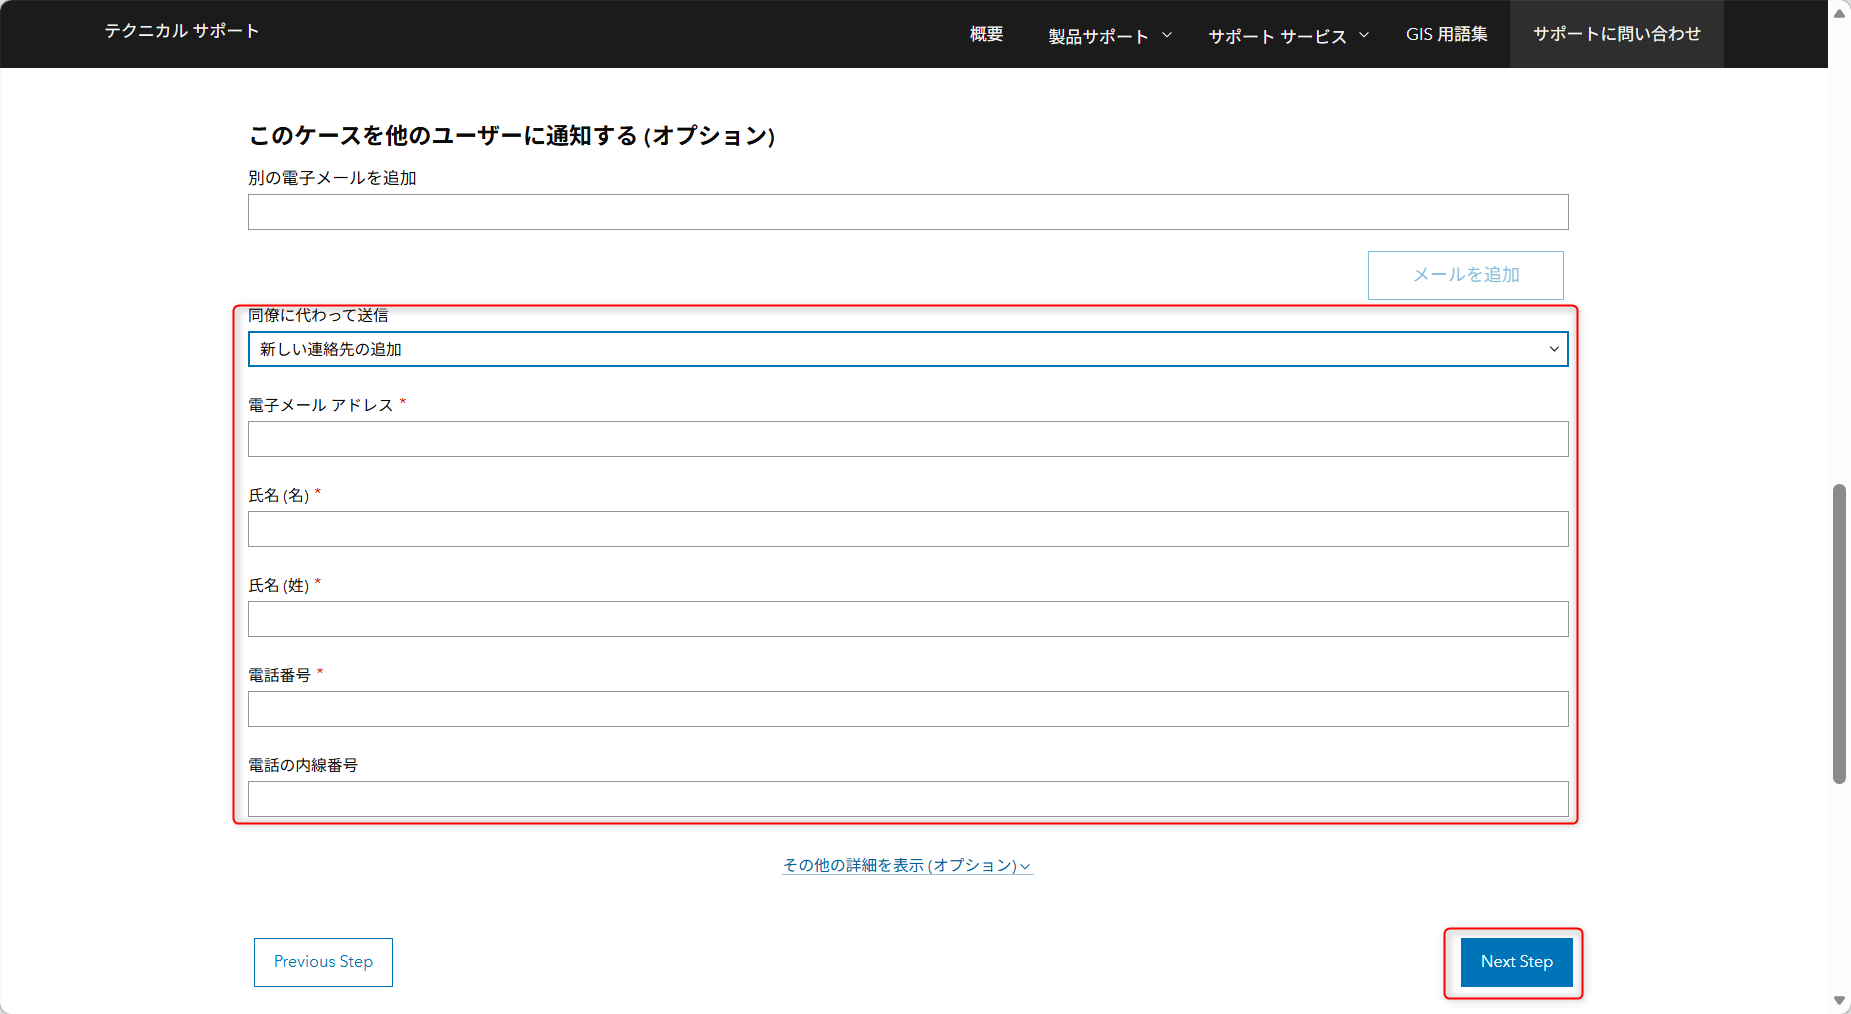Screen dimensions: 1851x1014
Task: Click the vertical page scrollbar thumb
Action: (x=1839, y=634)
